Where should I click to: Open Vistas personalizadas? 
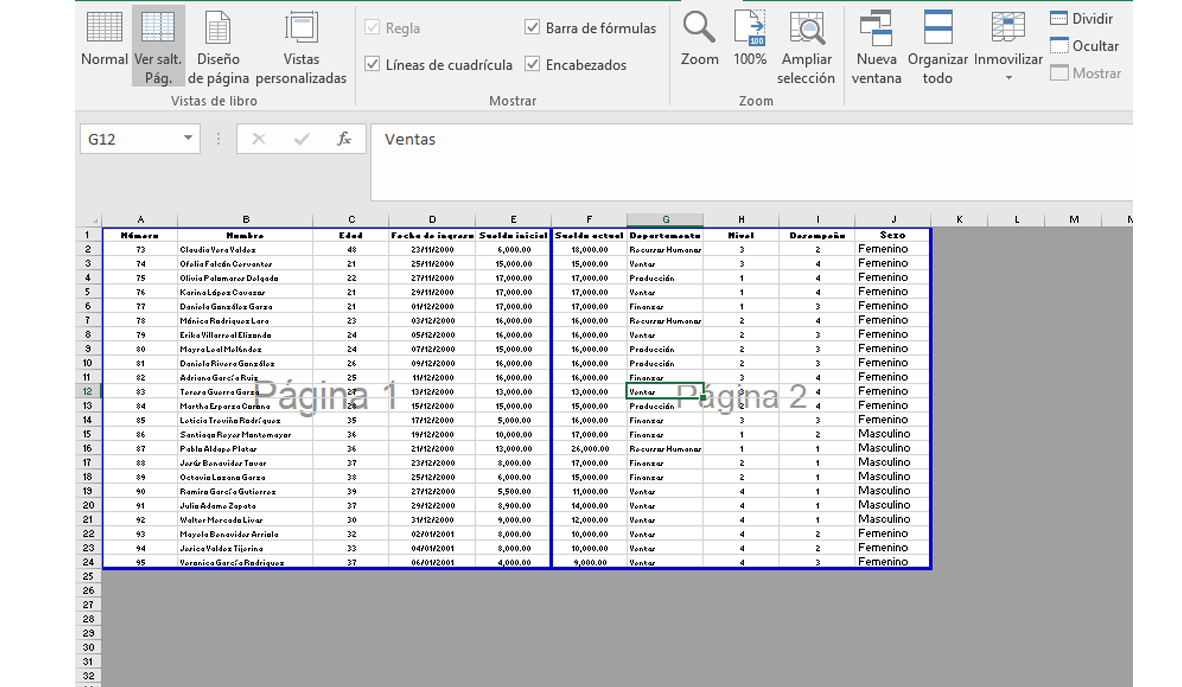point(301,47)
